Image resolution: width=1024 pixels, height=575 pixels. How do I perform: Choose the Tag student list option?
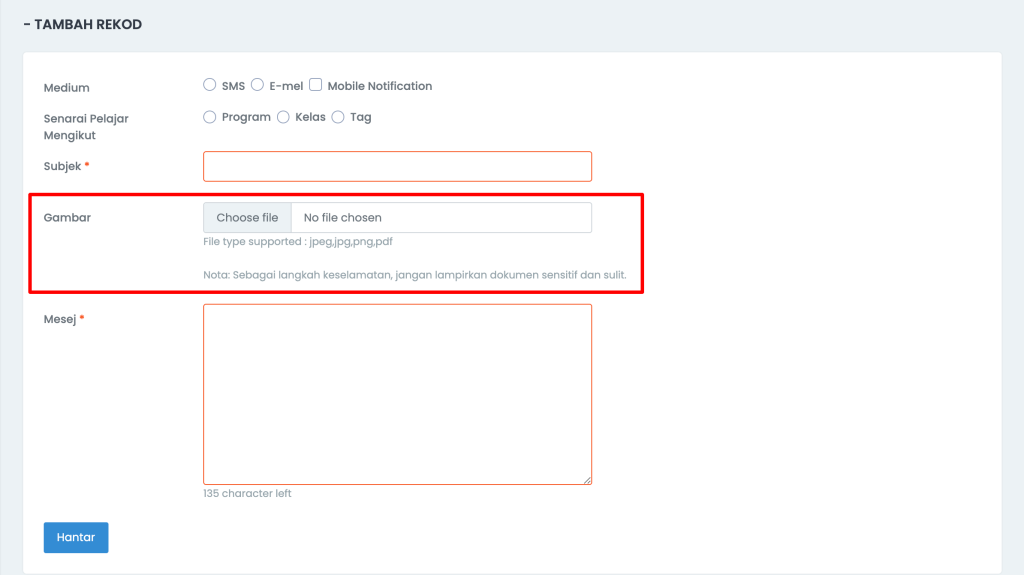[338, 117]
